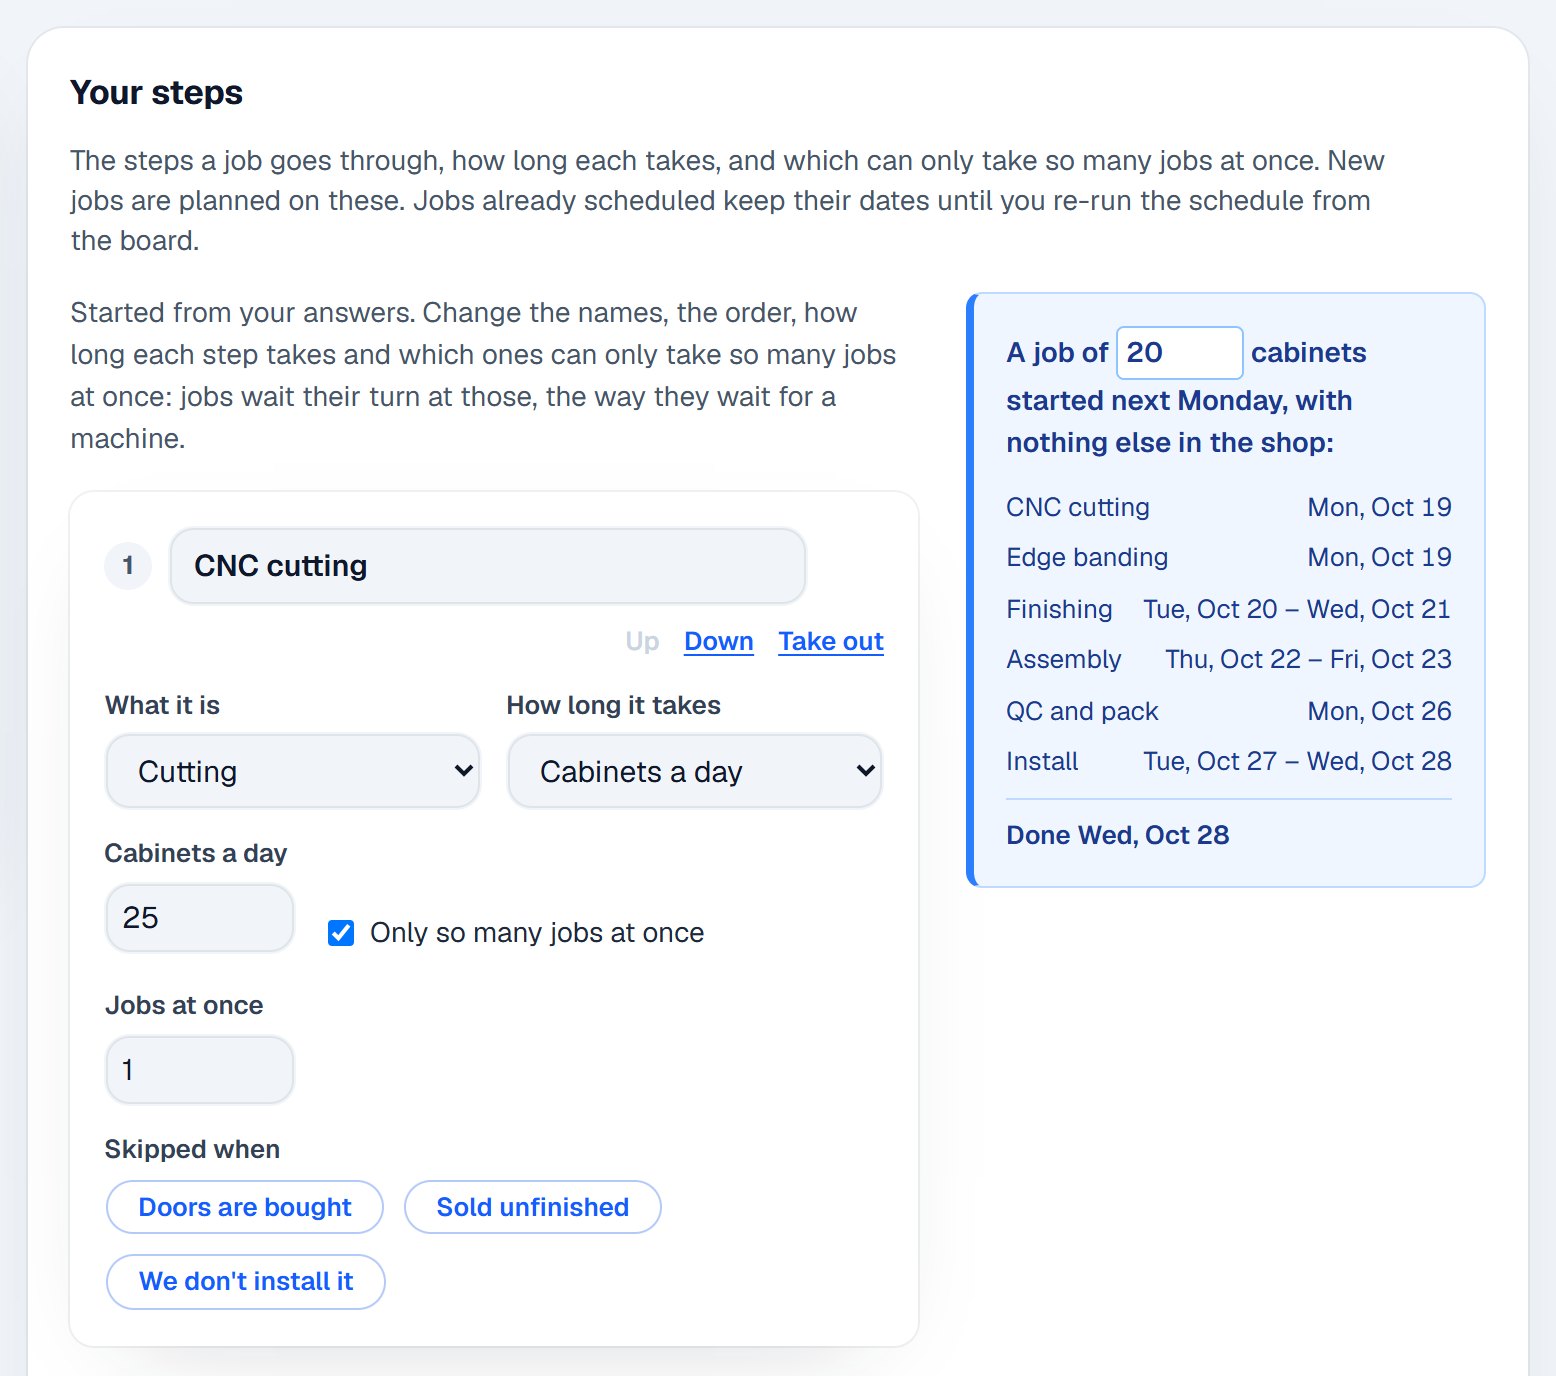This screenshot has height=1376, width=1556.
Task: Click step number 1 badge
Action: click(128, 566)
